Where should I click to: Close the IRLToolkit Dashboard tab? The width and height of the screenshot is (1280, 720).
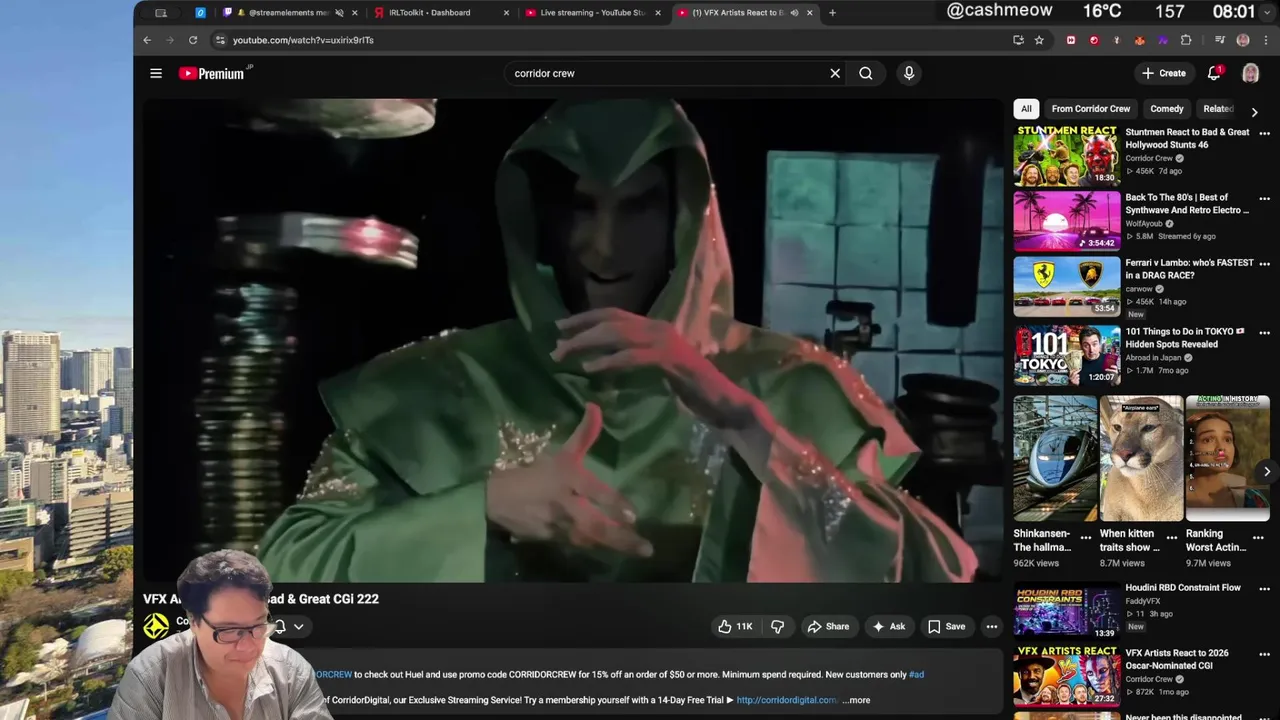pos(506,13)
